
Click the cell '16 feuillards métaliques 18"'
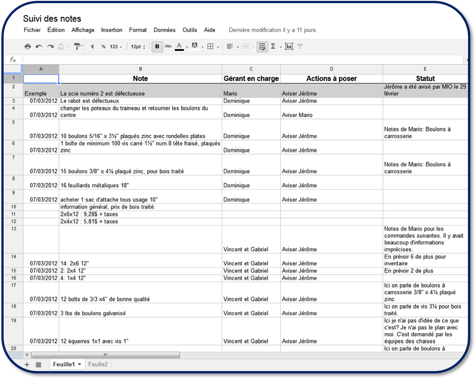(140, 182)
